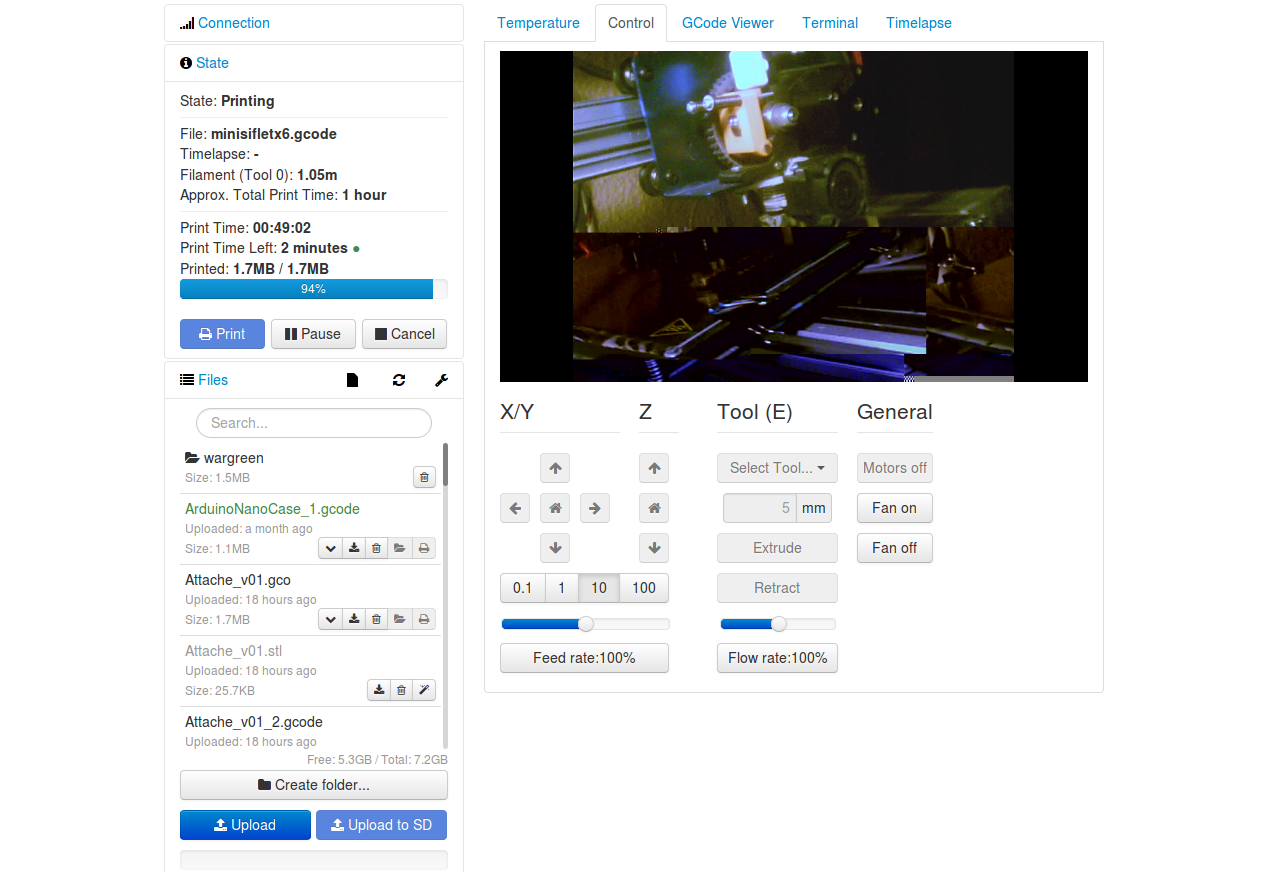Collapse the Connection panel
This screenshot has width=1267, height=872.
pyautogui.click(x=234, y=23)
